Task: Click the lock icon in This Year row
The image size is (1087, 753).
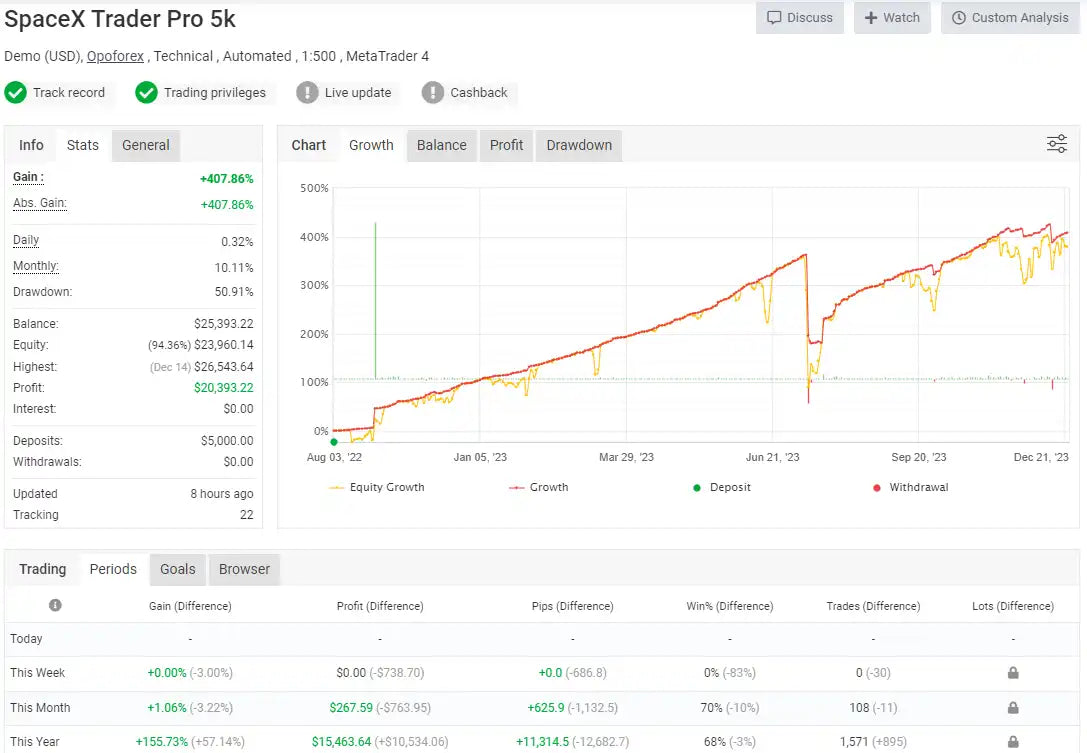Action: click(1012, 742)
